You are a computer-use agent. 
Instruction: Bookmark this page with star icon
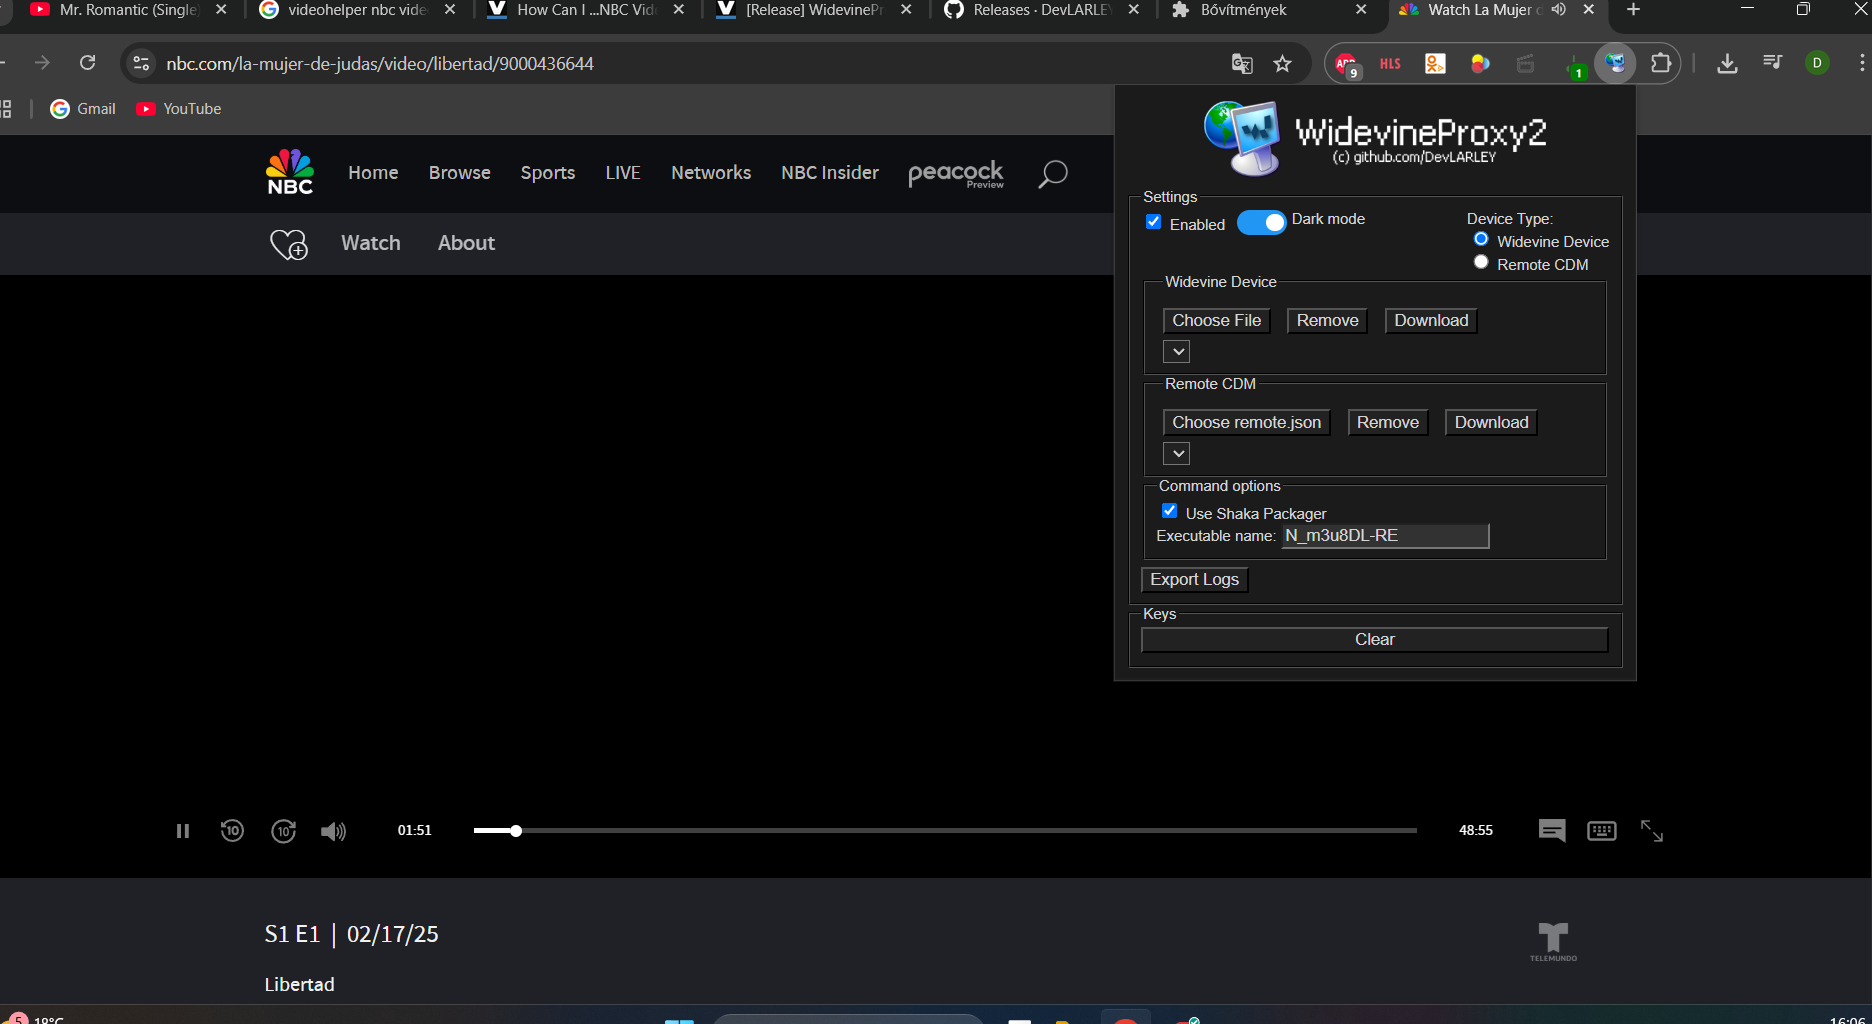click(1283, 64)
